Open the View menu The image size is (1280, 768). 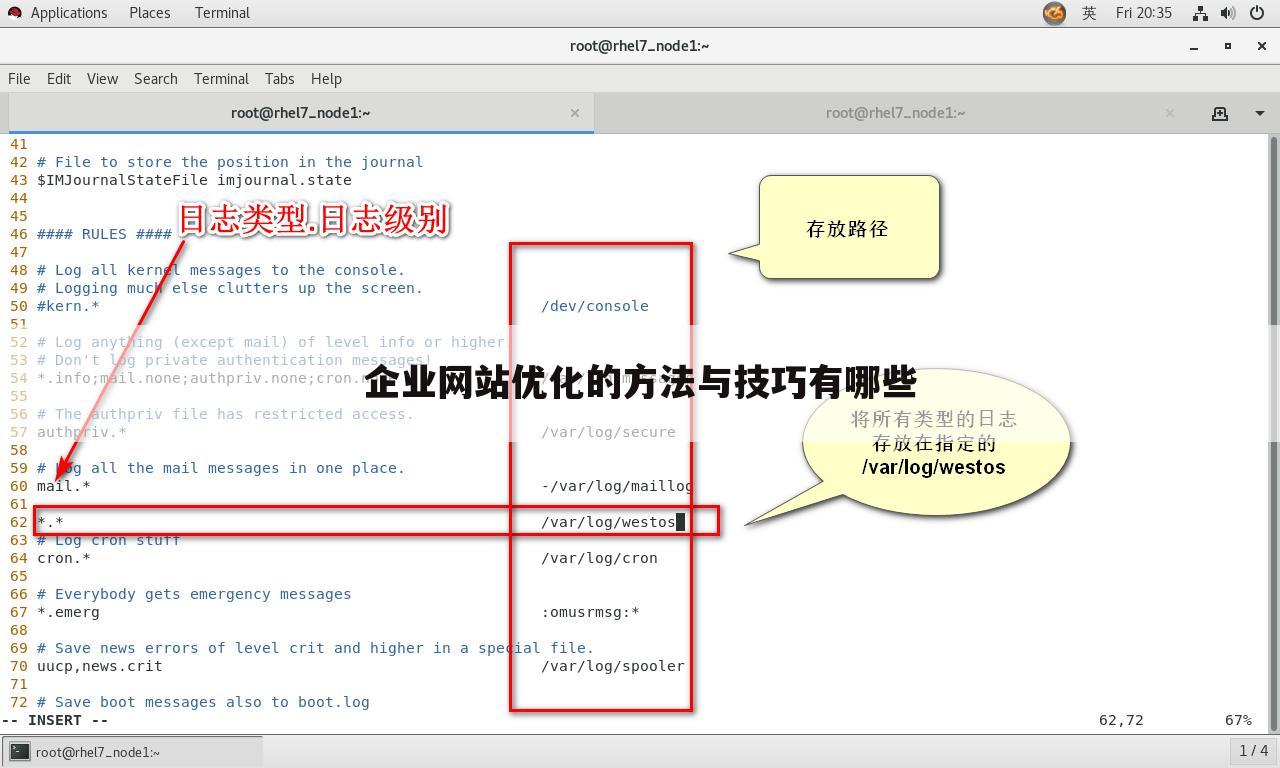102,78
